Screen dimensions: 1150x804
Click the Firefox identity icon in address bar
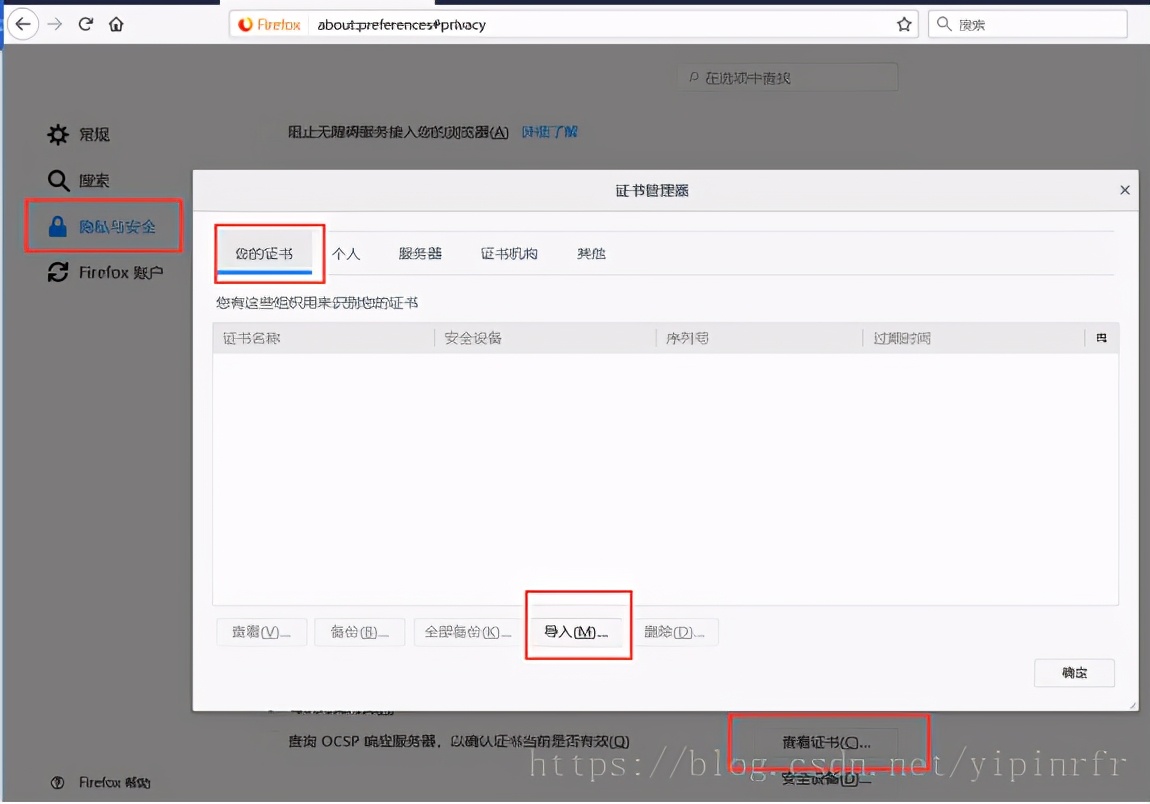click(x=269, y=24)
